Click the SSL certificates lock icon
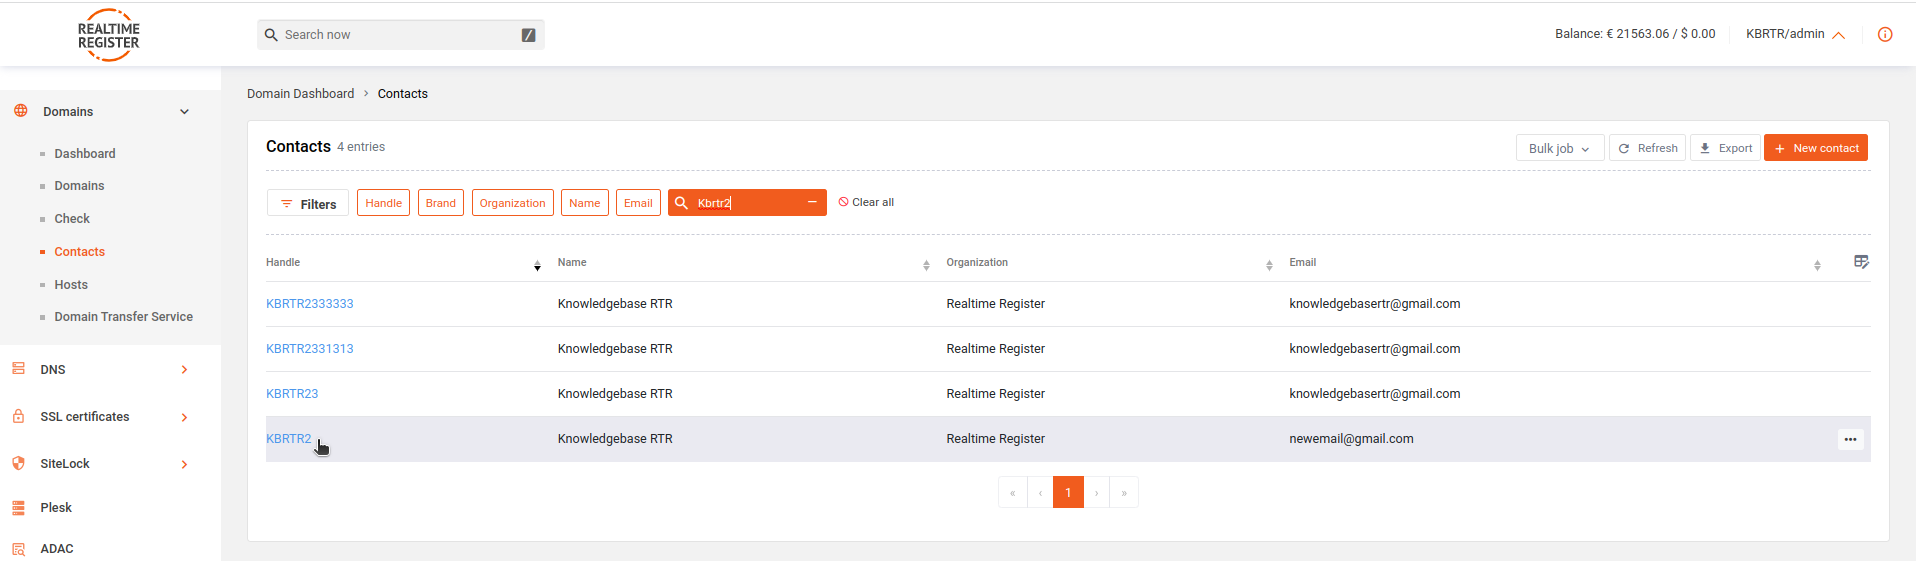 [18, 416]
